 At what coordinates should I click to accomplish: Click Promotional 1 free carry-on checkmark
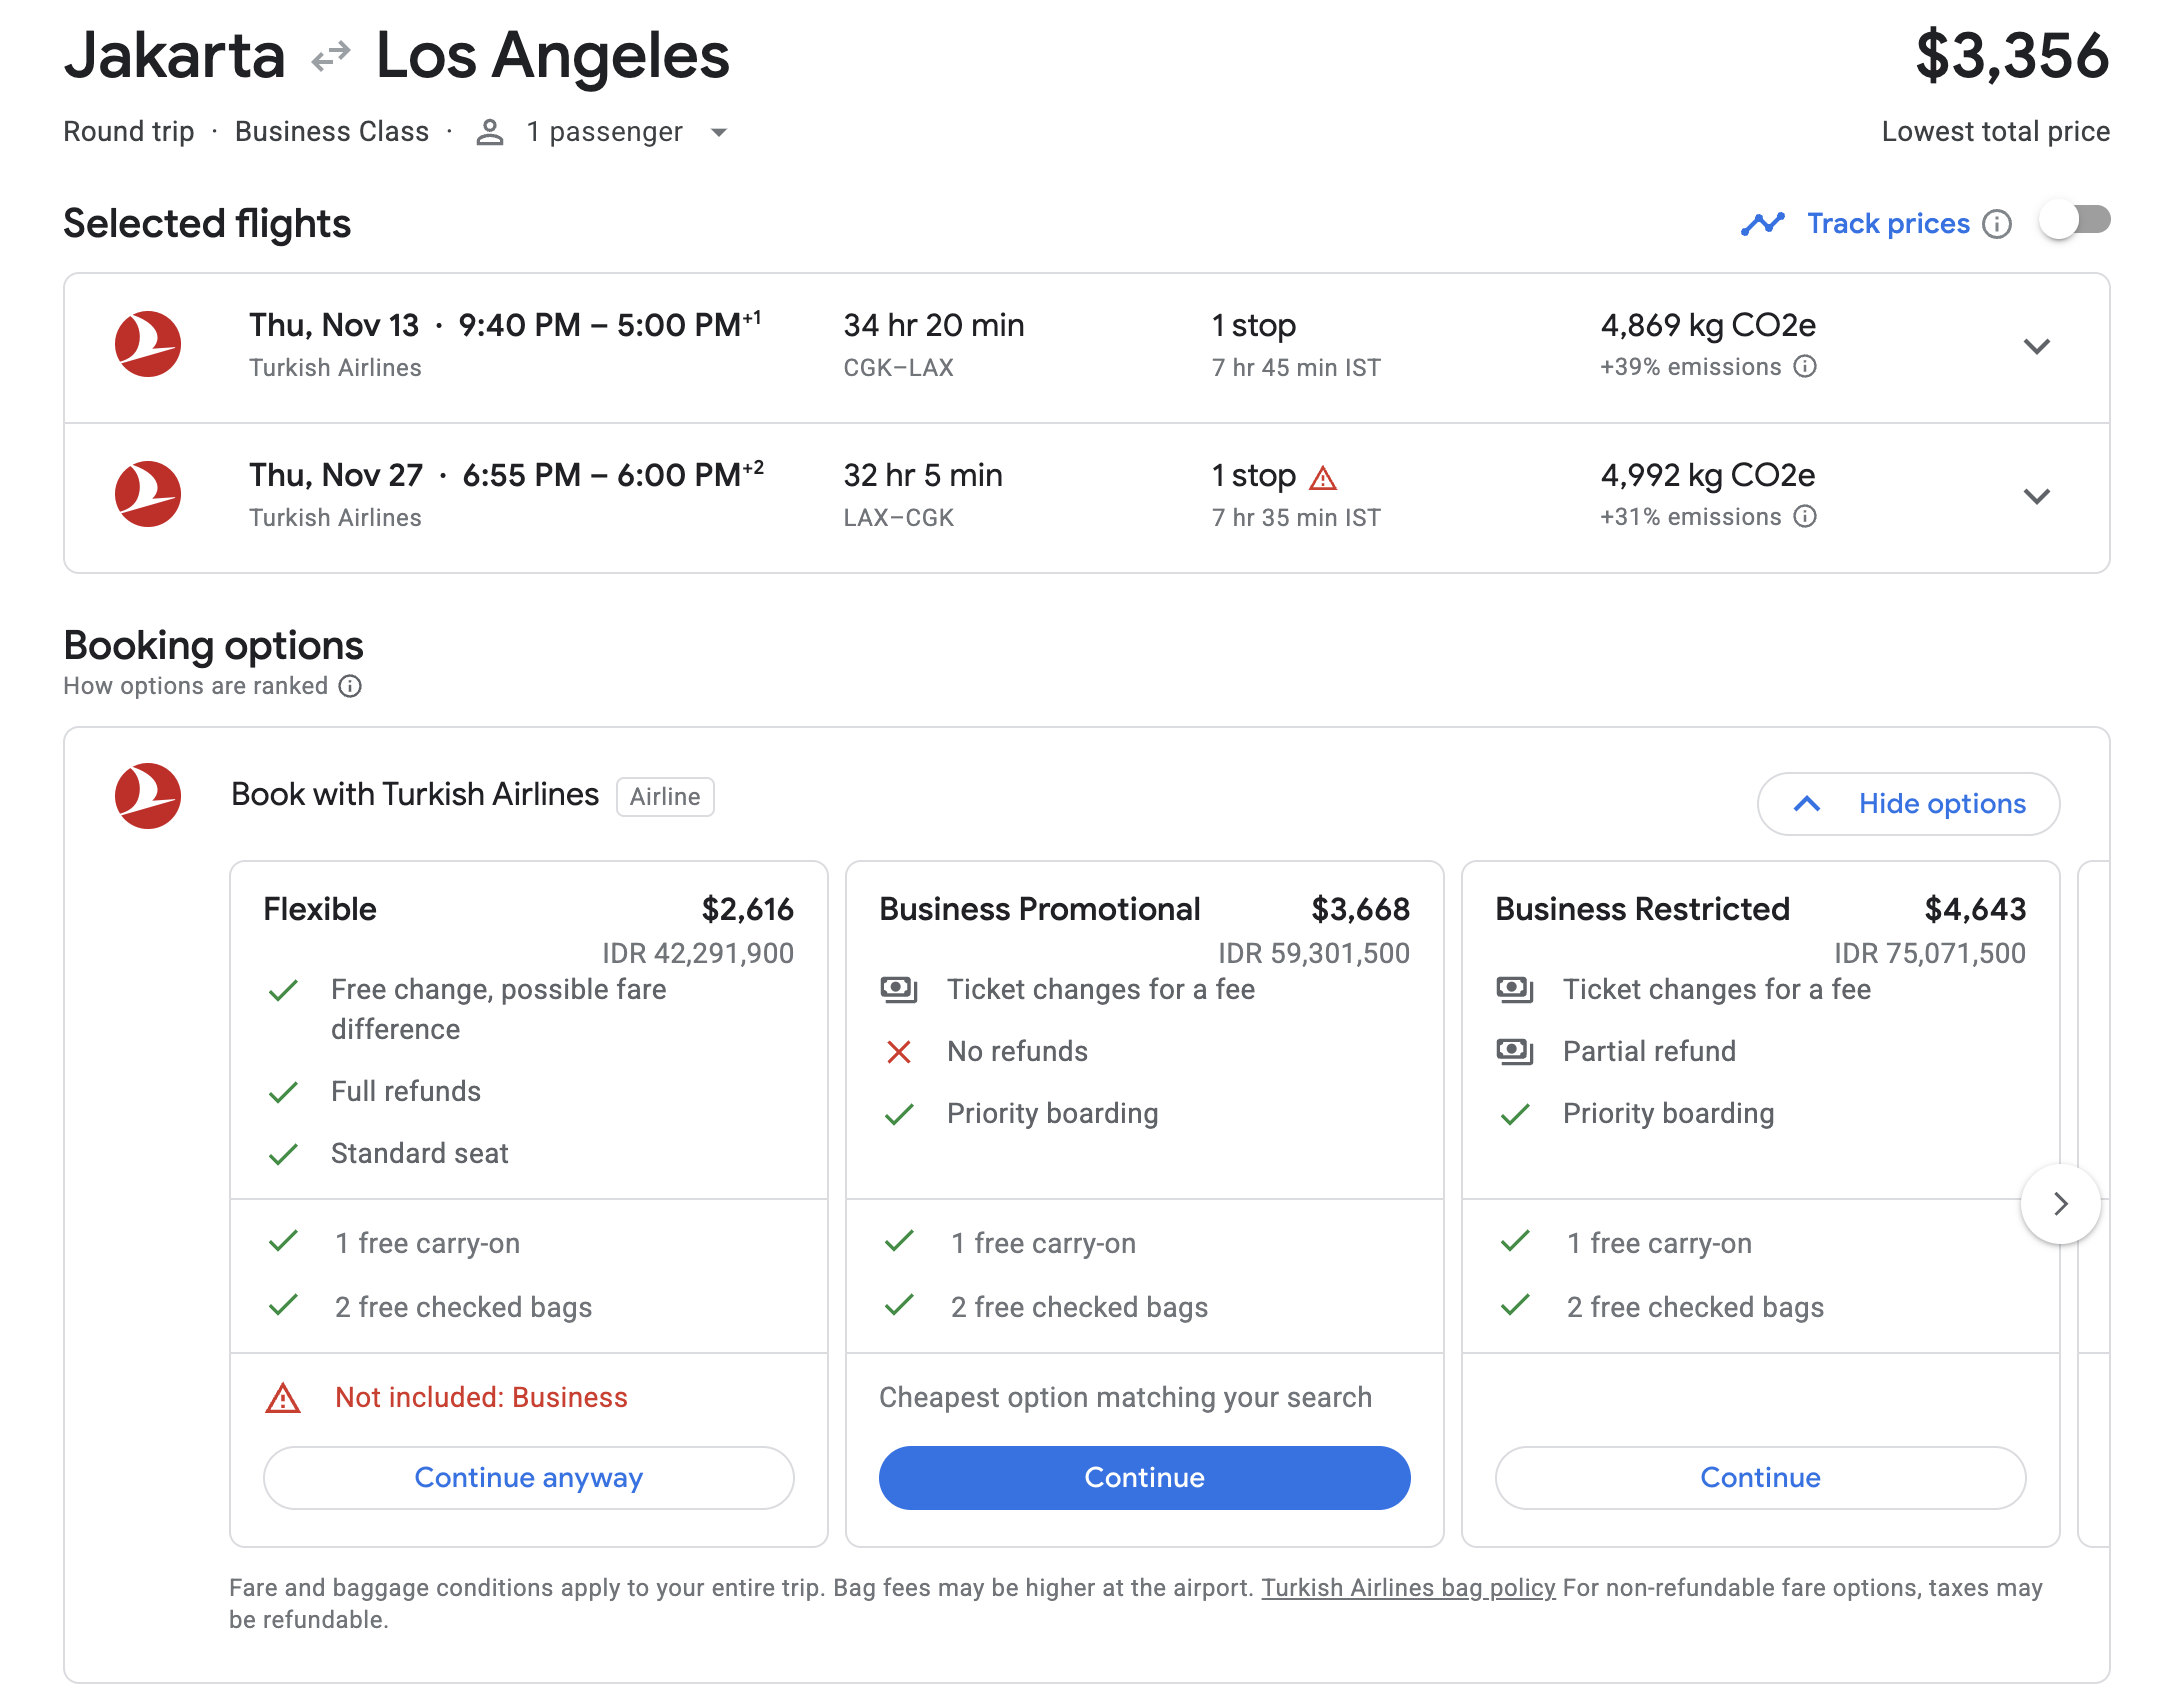click(x=900, y=1241)
